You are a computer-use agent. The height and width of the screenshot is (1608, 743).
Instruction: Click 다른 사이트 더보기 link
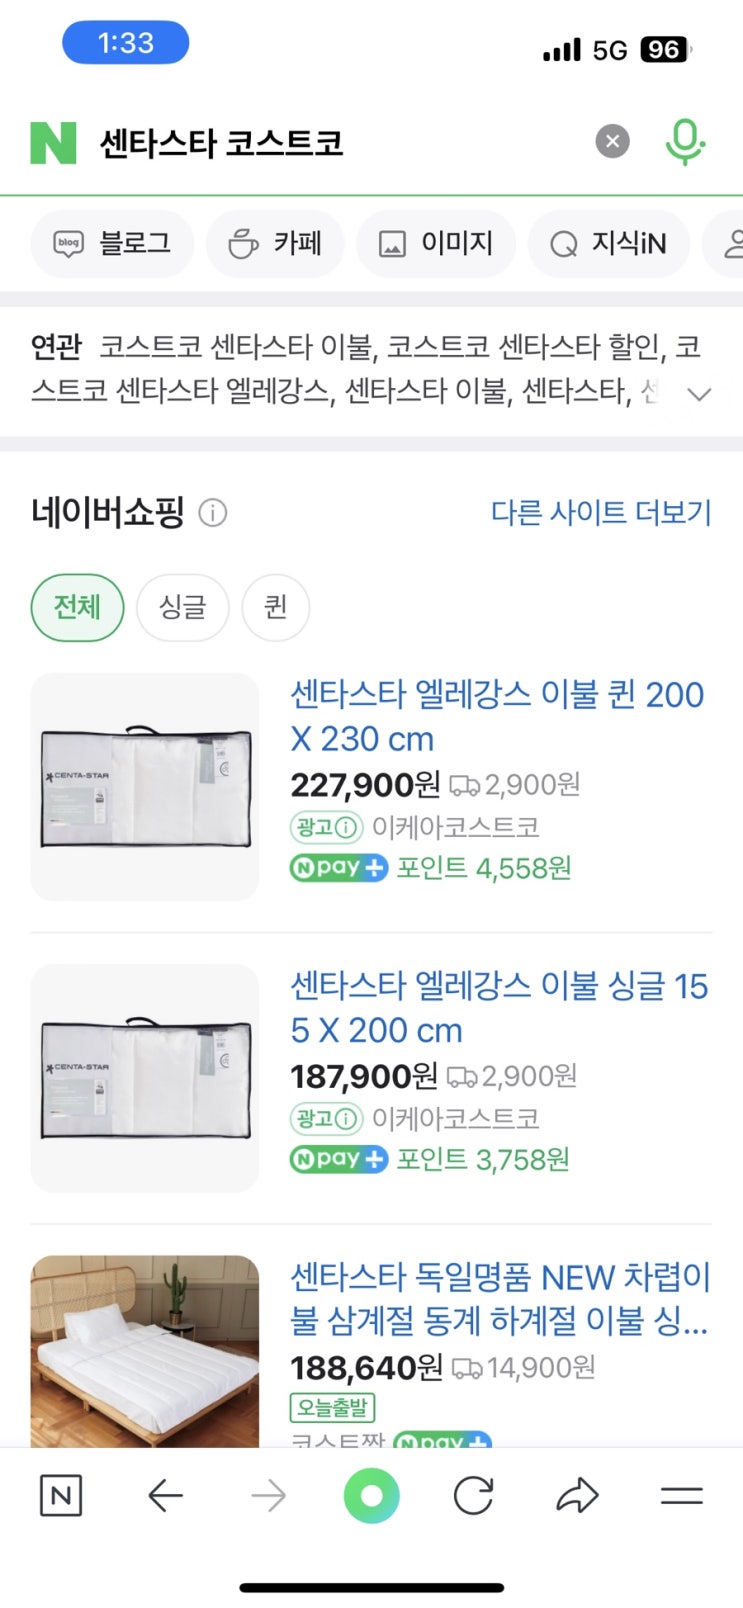pos(601,513)
